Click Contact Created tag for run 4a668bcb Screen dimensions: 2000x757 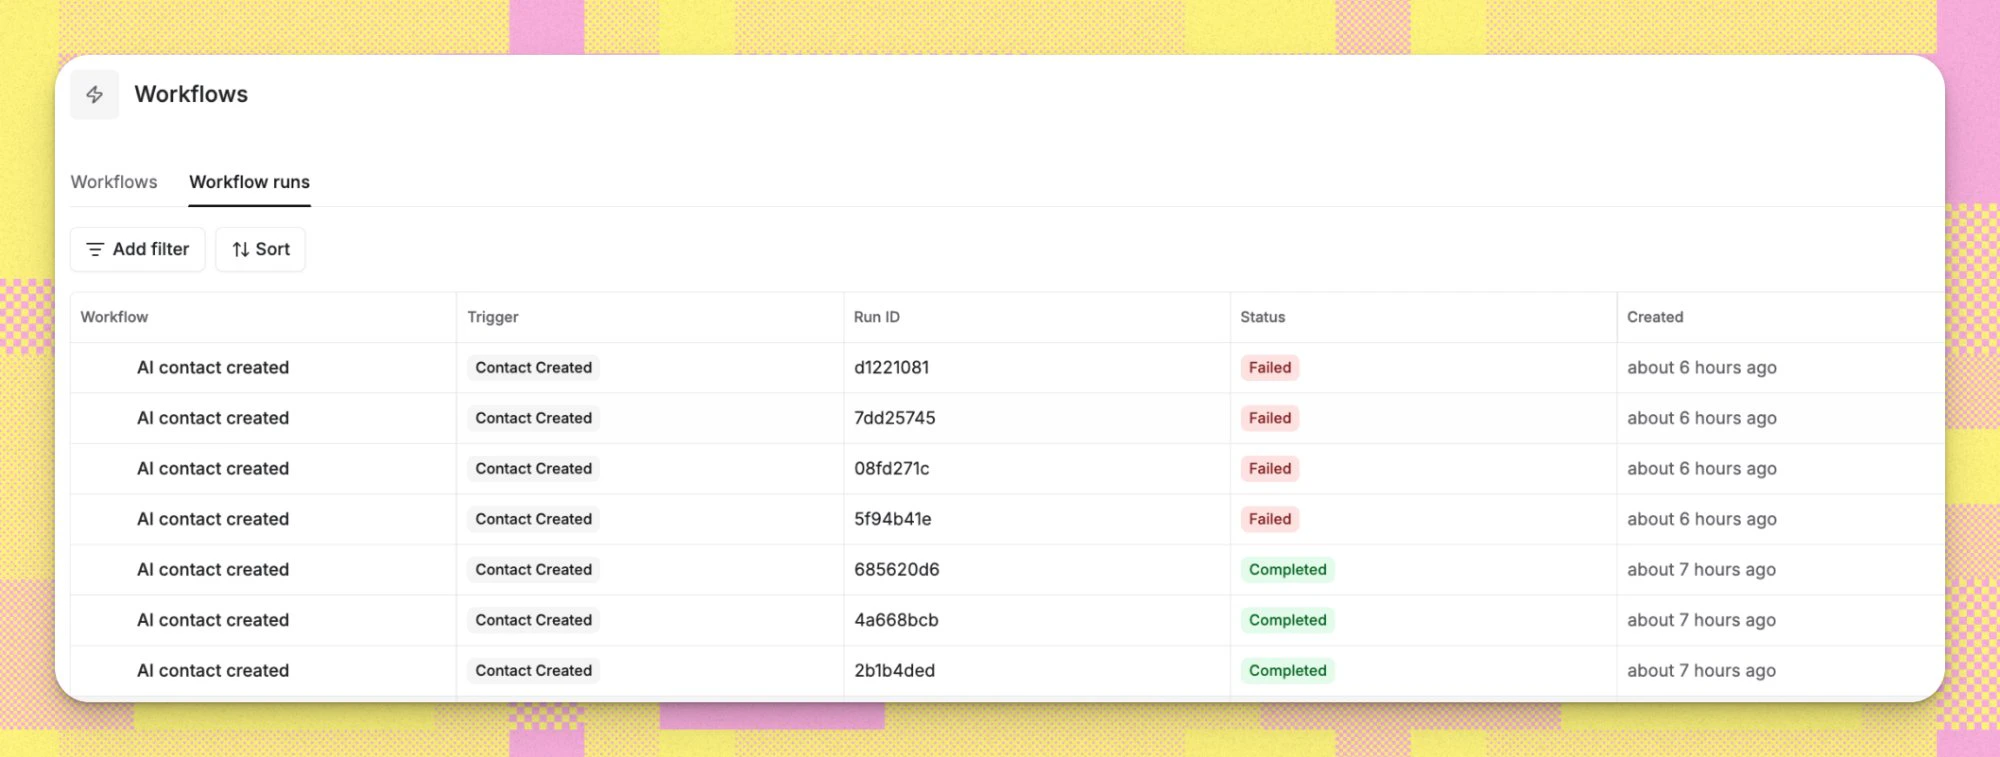click(534, 620)
